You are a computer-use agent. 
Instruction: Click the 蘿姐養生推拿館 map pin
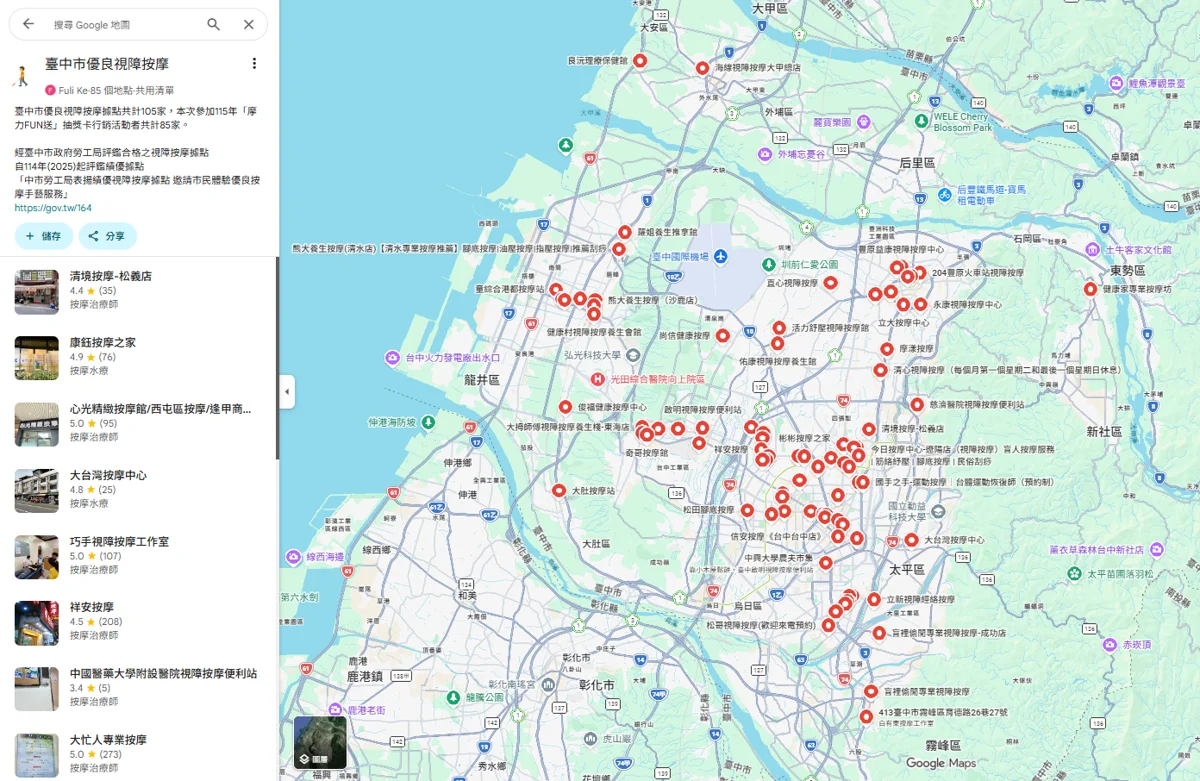(x=625, y=232)
